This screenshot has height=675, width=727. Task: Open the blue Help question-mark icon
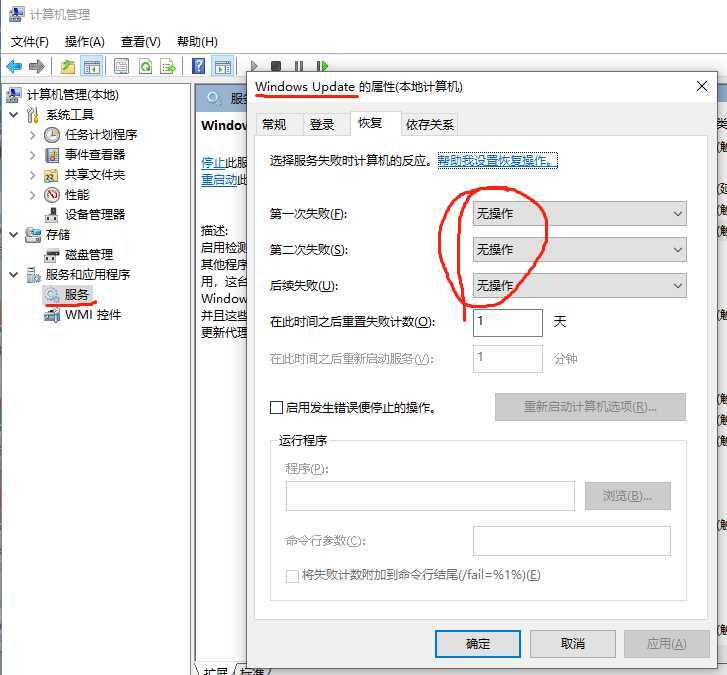(198, 66)
